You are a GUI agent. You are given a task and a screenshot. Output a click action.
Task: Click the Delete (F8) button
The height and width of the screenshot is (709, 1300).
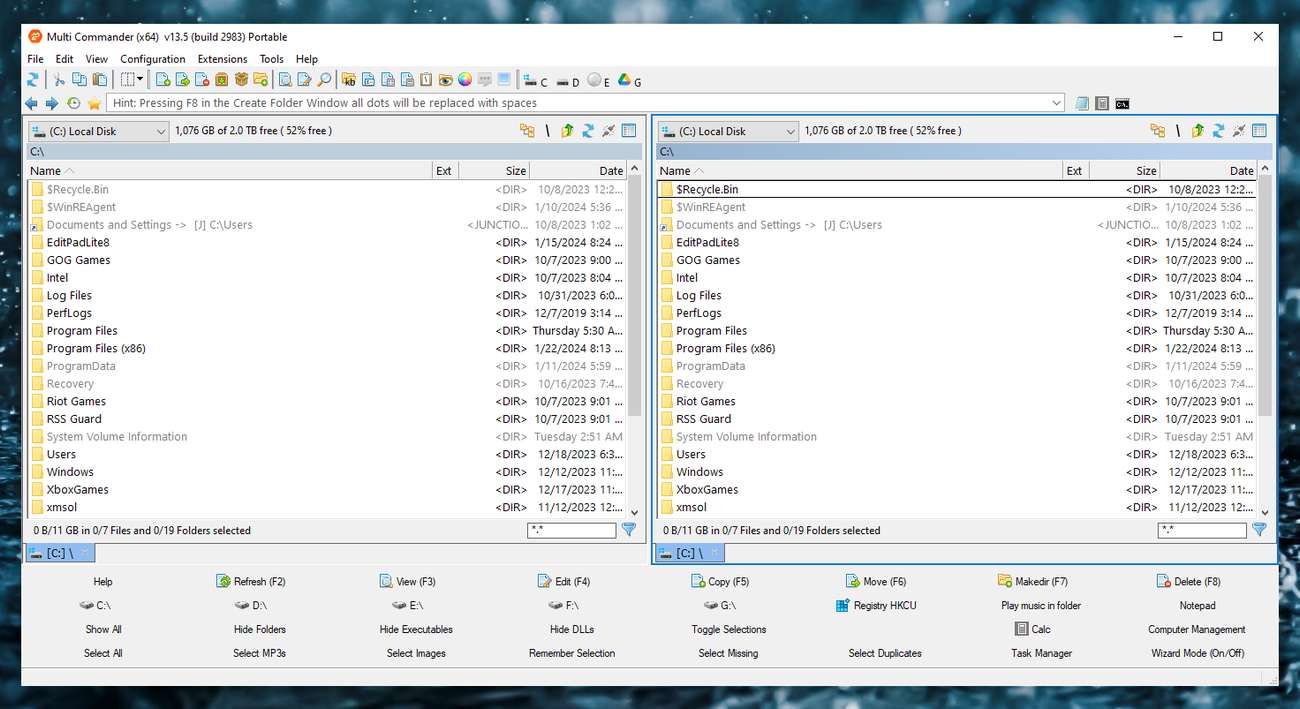click(x=1188, y=581)
